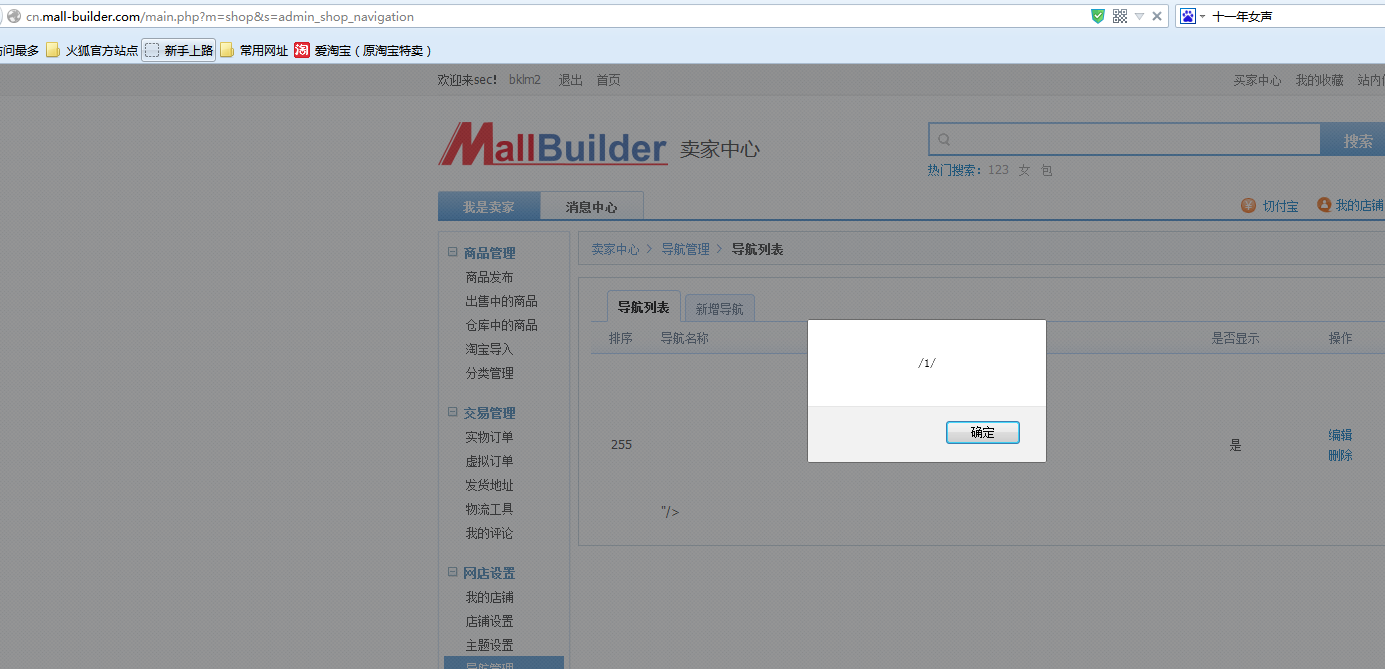Click the green shield security icon
Viewport: 1385px width, 669px height.
[1098, 16]
